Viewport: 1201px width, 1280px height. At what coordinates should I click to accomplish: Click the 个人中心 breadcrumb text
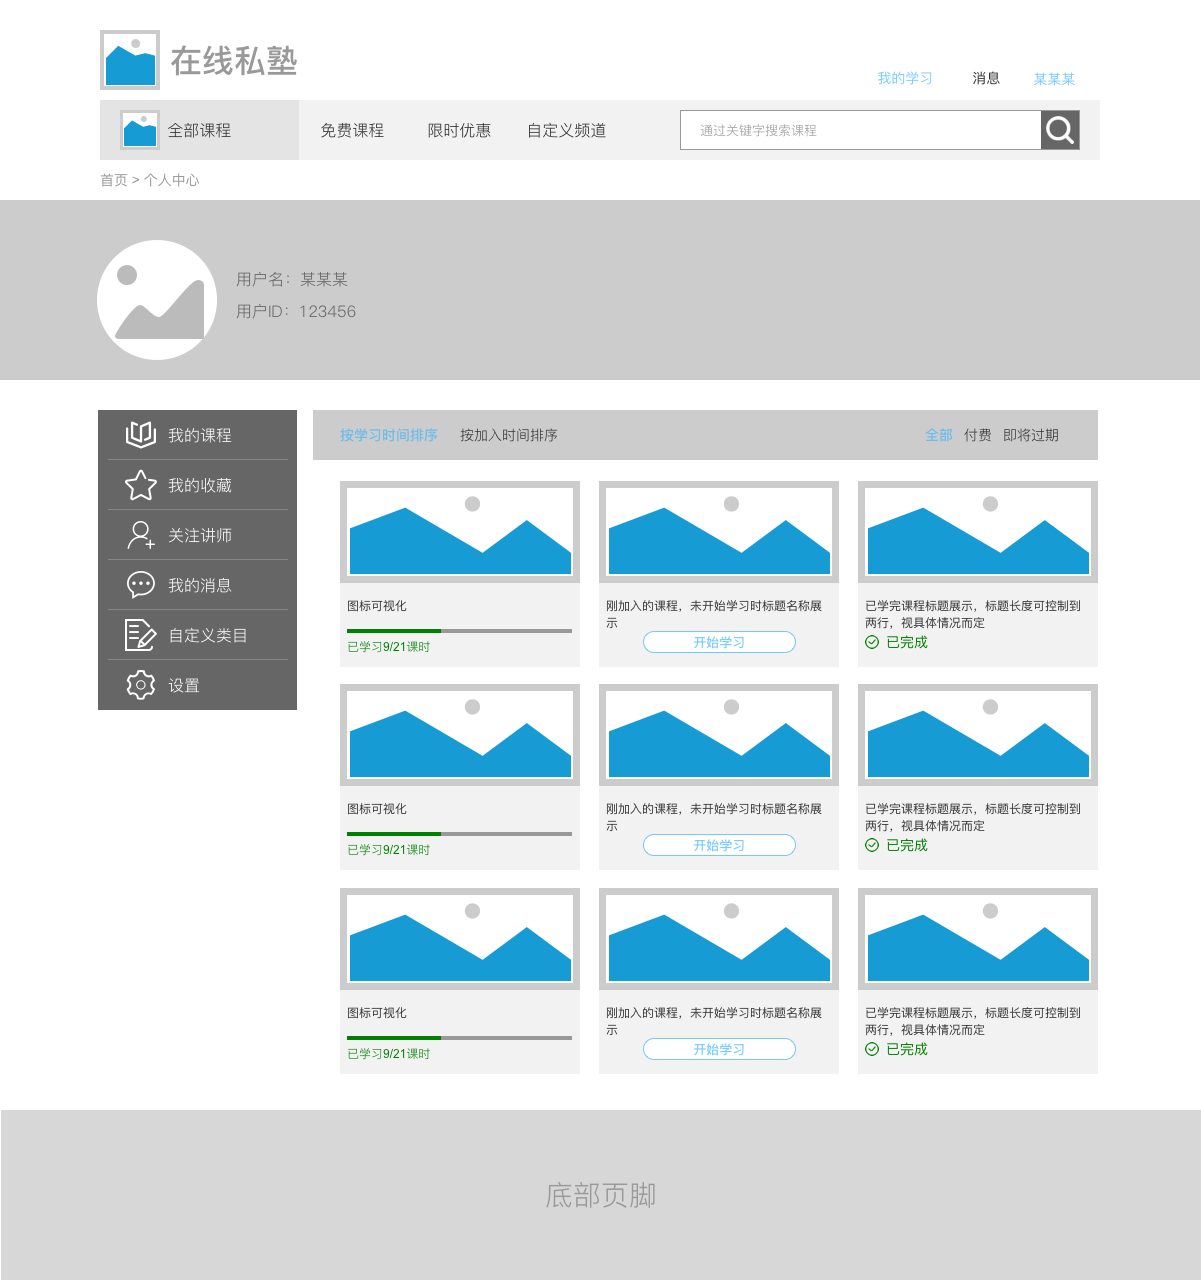[x=172, y=180]
